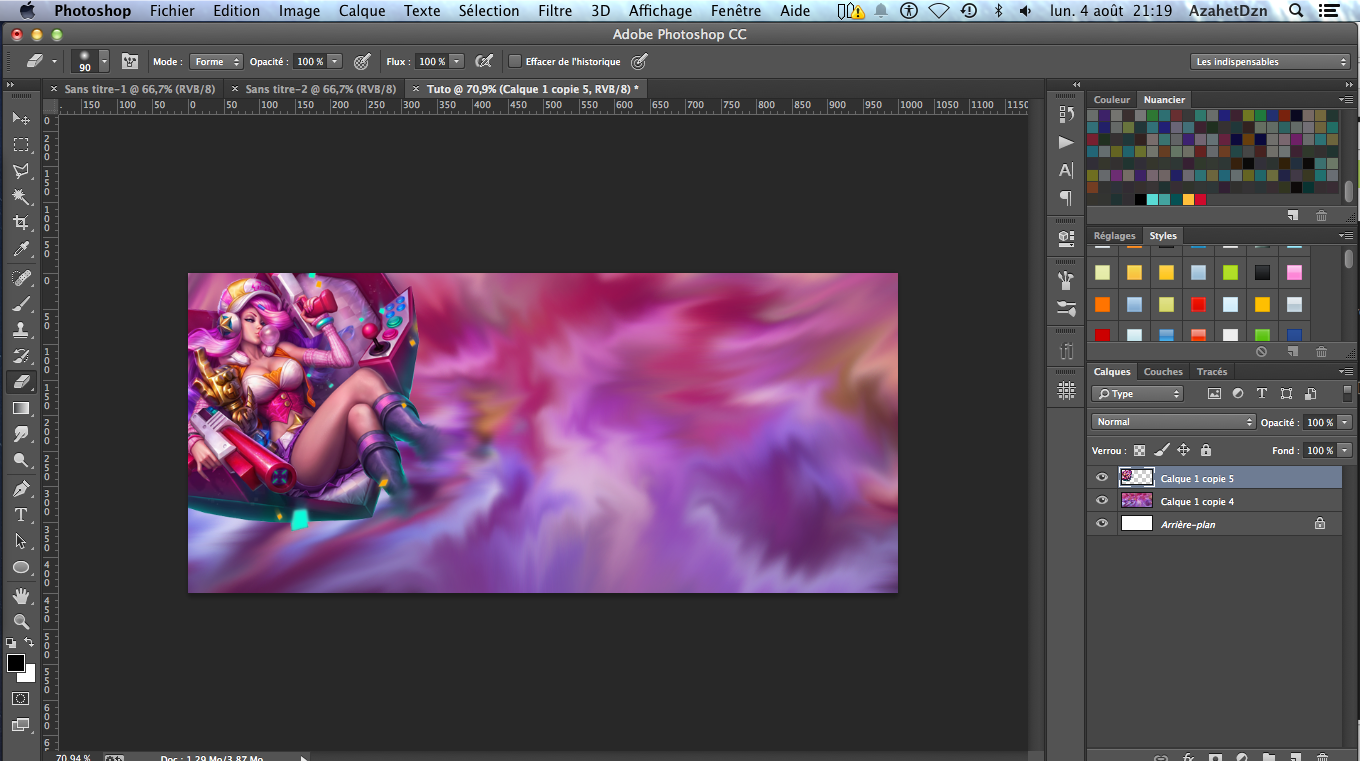Hide the Calque 1 copie 5 layer
This screenshot has width=1360, height=761.
tap(1102, 478)
